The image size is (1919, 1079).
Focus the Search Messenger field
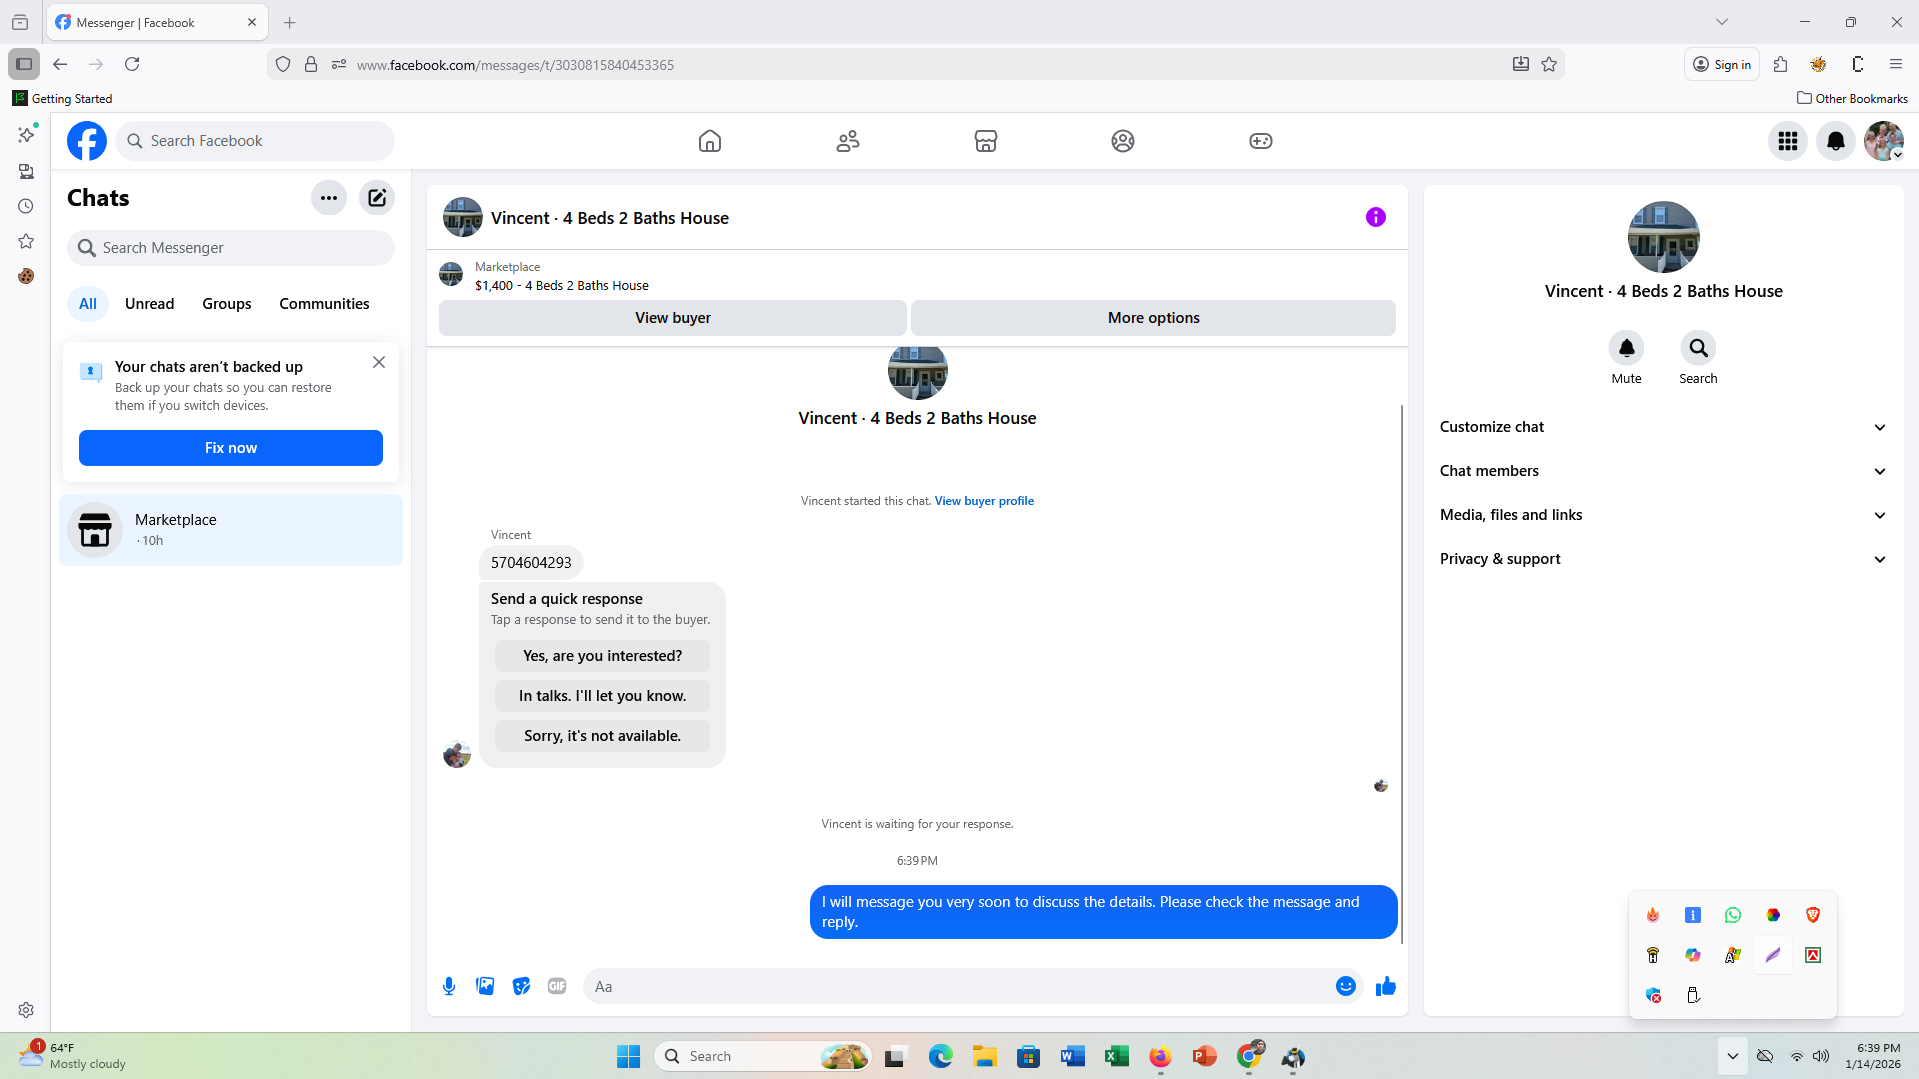[x=231, y=248]
